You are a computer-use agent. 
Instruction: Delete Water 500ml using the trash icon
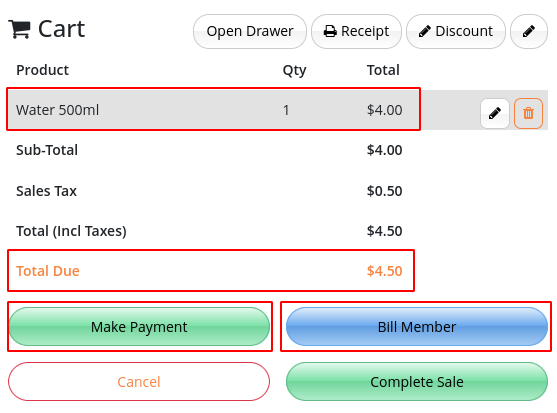click(528, 113)
